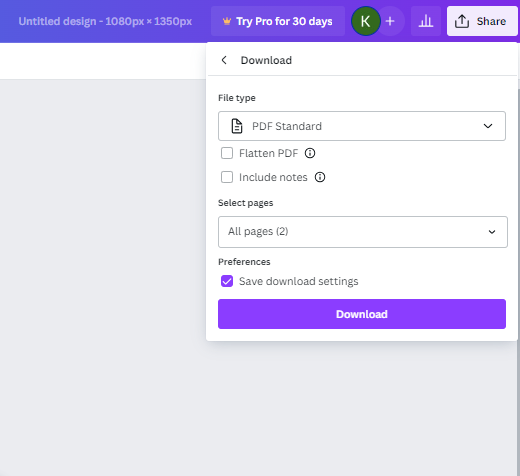This screenshot has height=476, width=520.
Task: Expand the All pages (2) dropdown
Action: tap(363, 232)
